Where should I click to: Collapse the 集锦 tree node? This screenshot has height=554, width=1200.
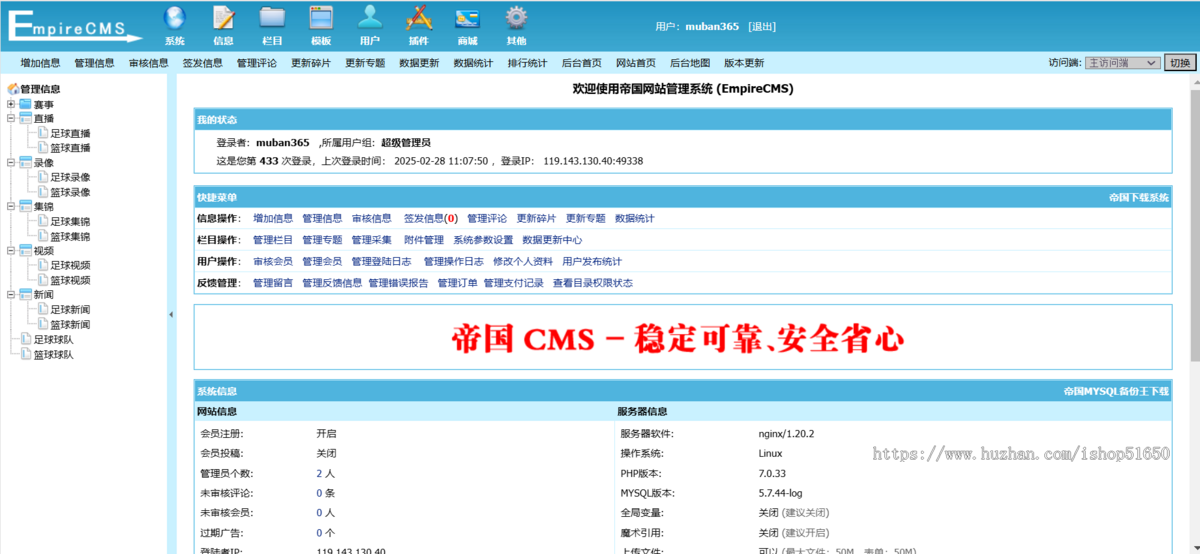click(11, 206)
